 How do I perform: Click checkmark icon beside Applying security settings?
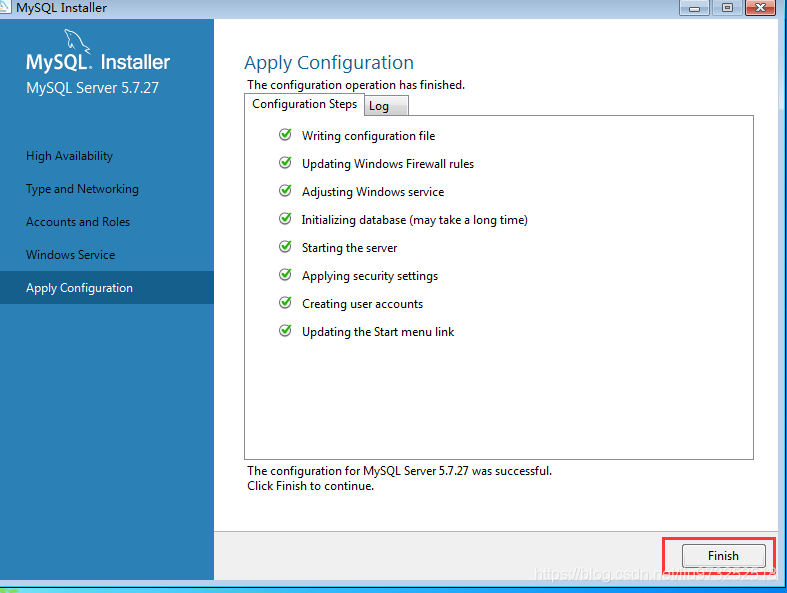[285, 275]
